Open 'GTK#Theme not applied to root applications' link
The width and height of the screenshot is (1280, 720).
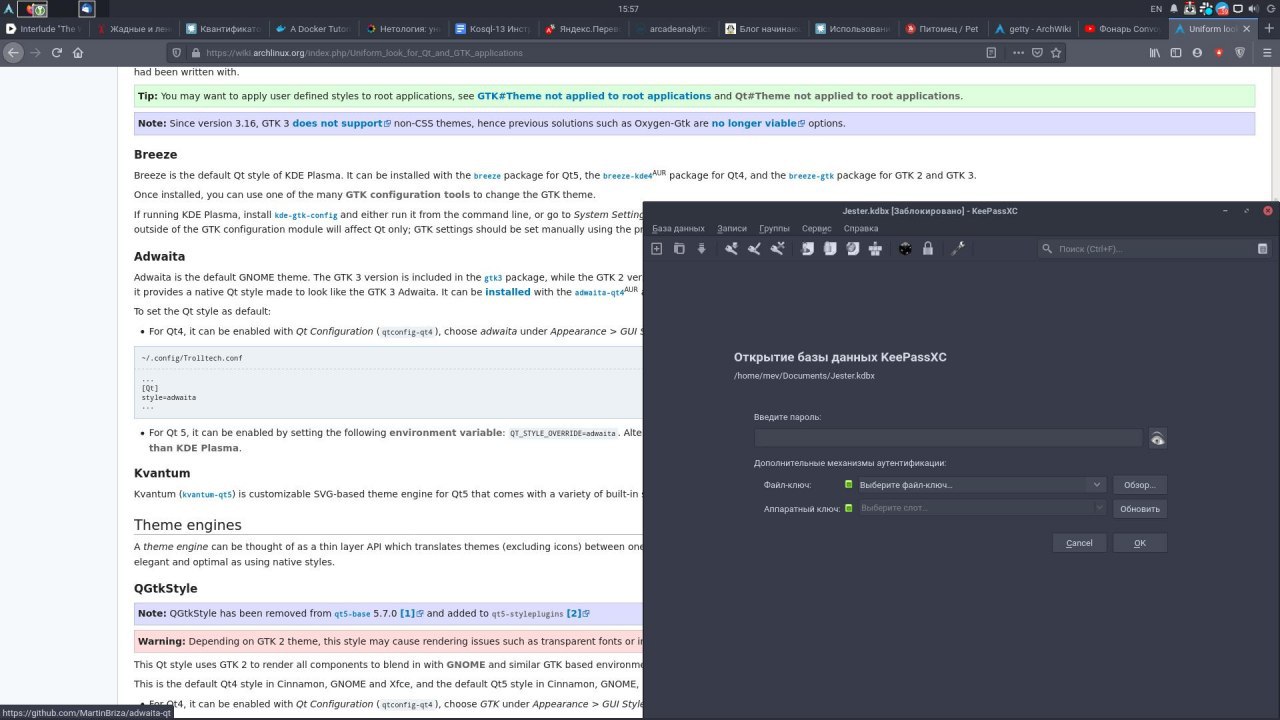(594, 96)
